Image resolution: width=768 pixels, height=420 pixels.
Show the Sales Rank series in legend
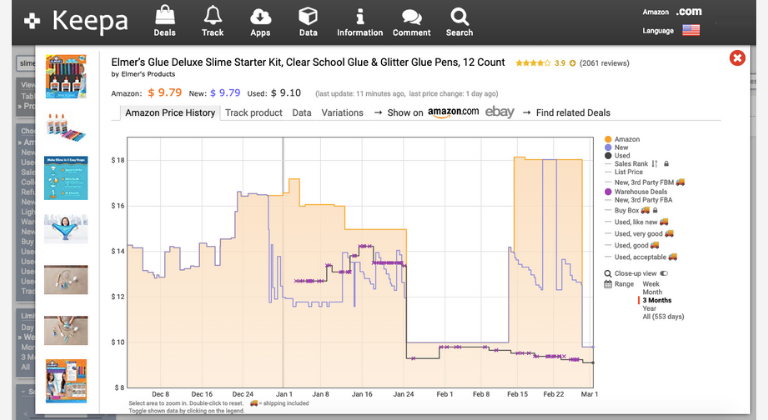pyautogui.click(x=631, y=163)
